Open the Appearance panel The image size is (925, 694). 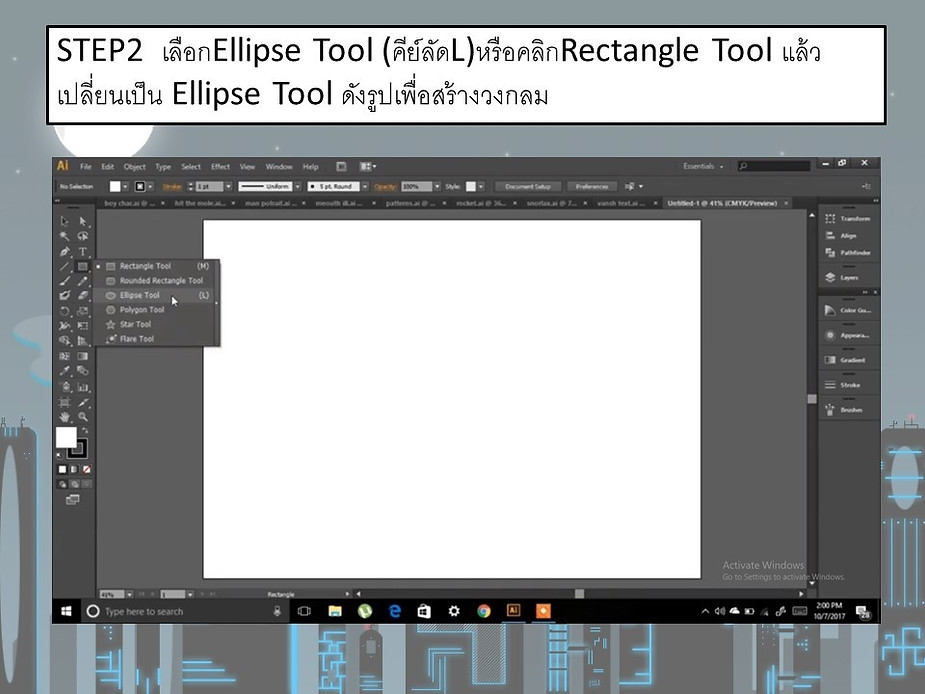pyautogui.click(x=848, y=335)
